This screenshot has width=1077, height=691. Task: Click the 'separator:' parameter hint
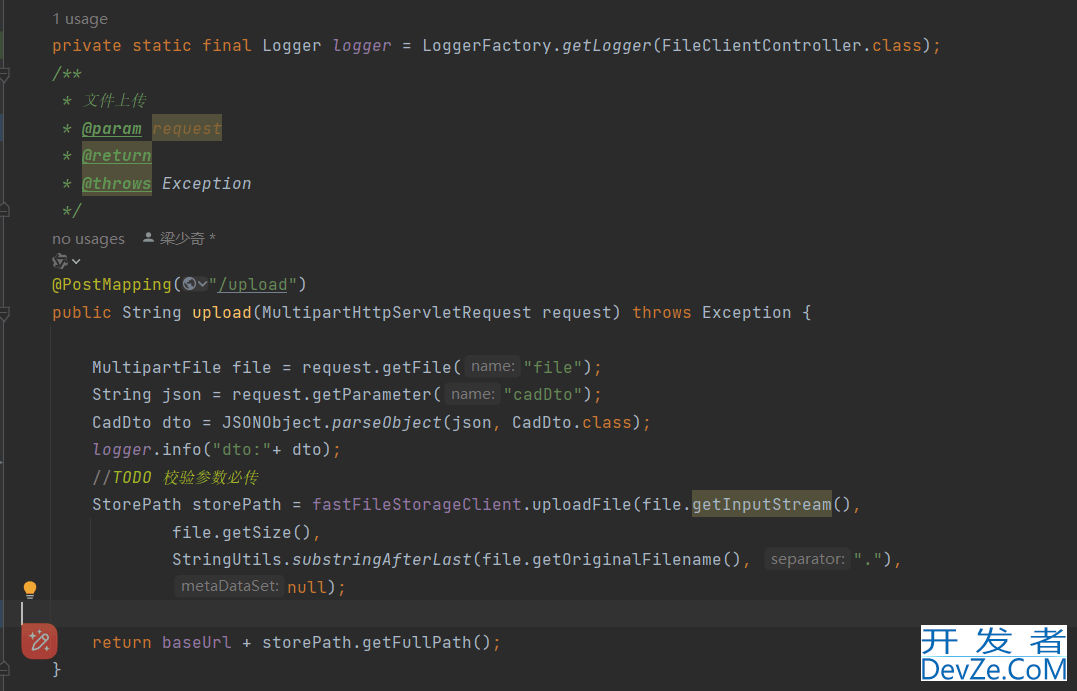(808, 559)
